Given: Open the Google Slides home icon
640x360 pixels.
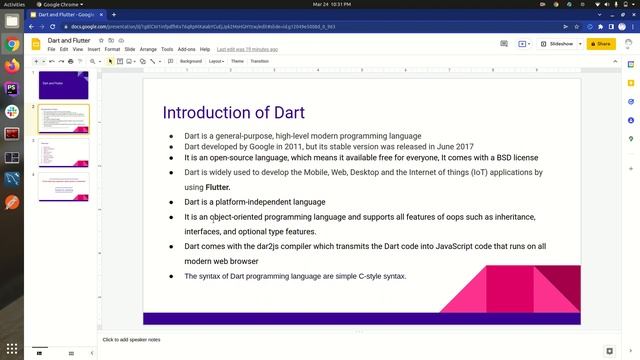Looking at the screenshot, I should [36, 44].
